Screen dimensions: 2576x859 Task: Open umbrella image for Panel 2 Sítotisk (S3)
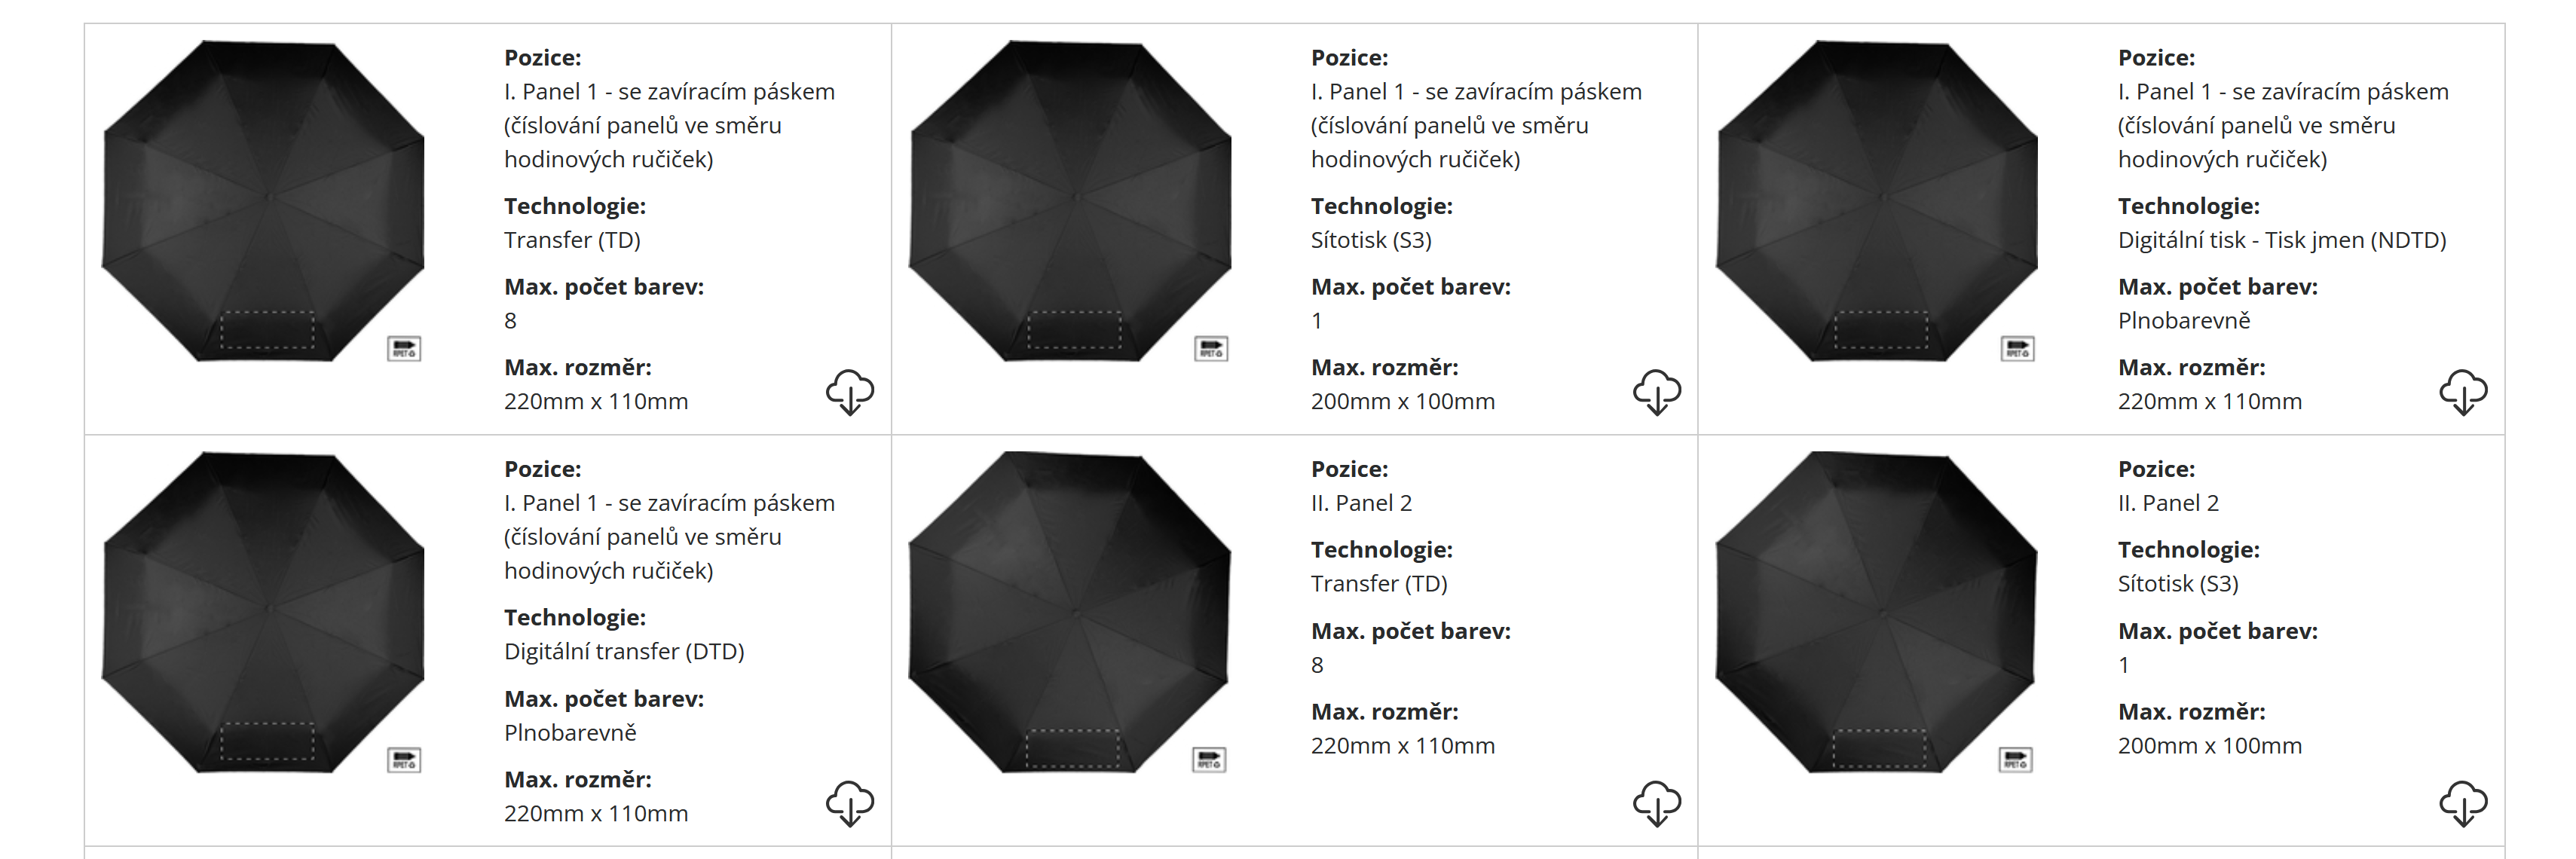click(1877, 612)
